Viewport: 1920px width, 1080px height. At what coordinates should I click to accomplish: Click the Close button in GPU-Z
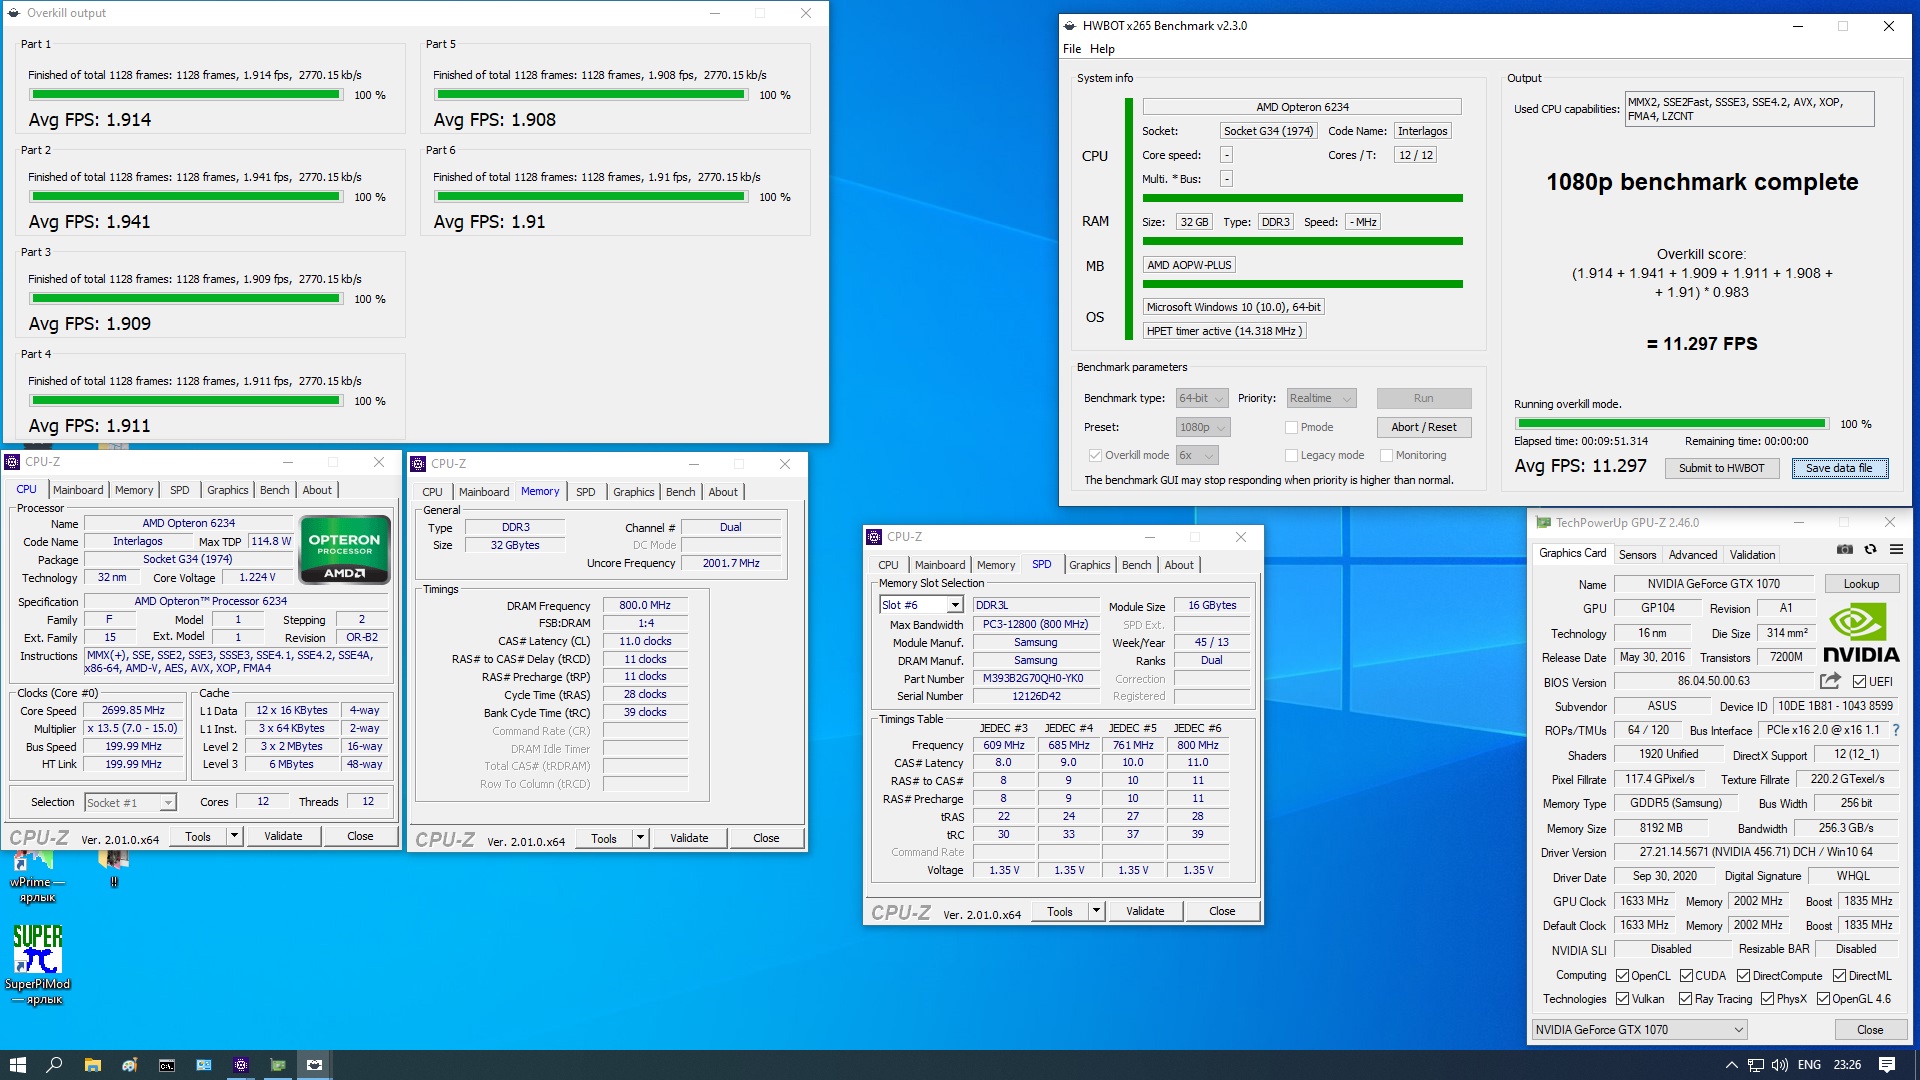1869,1030
